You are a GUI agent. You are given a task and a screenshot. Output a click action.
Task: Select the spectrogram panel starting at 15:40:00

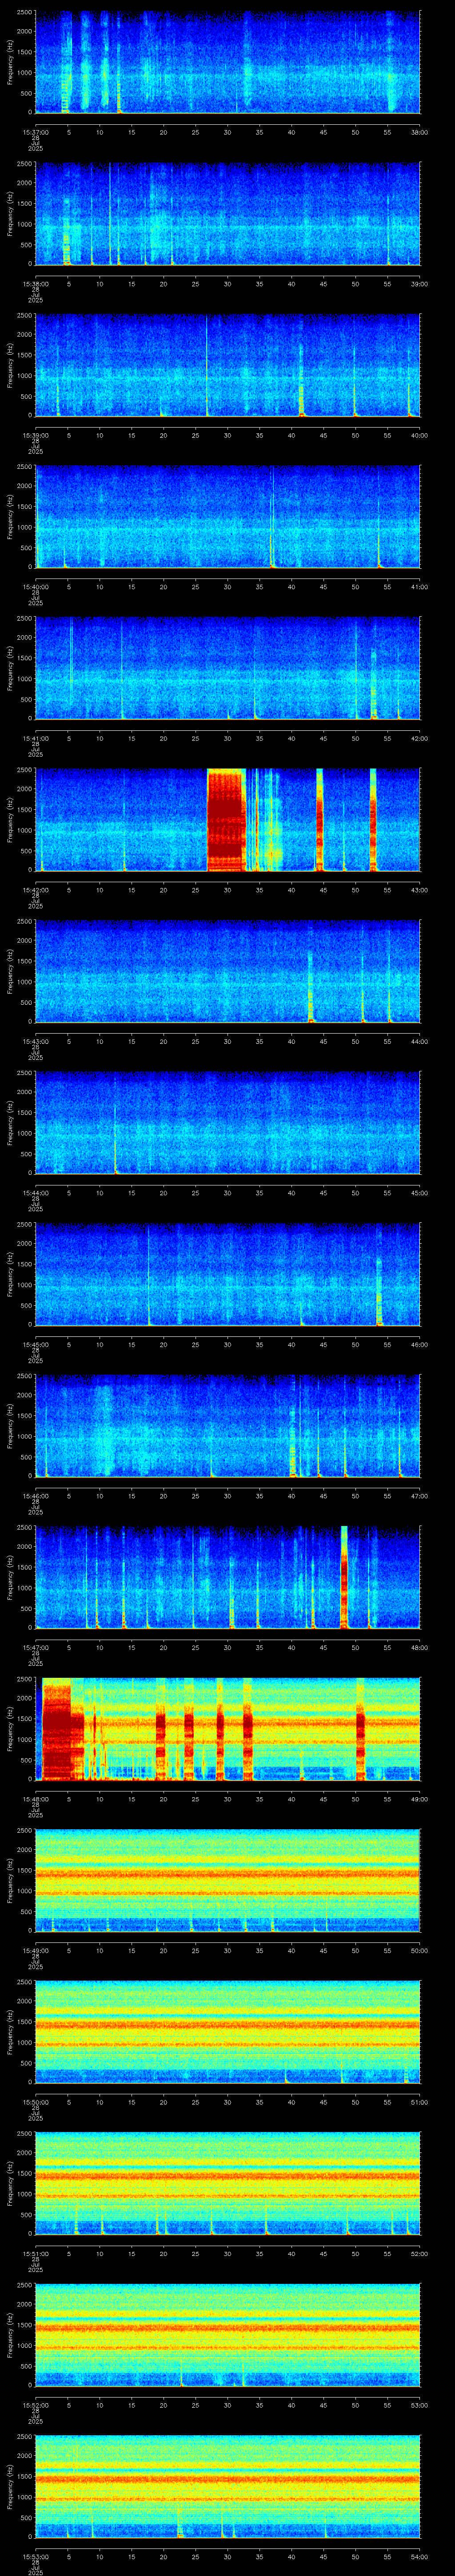227,516
